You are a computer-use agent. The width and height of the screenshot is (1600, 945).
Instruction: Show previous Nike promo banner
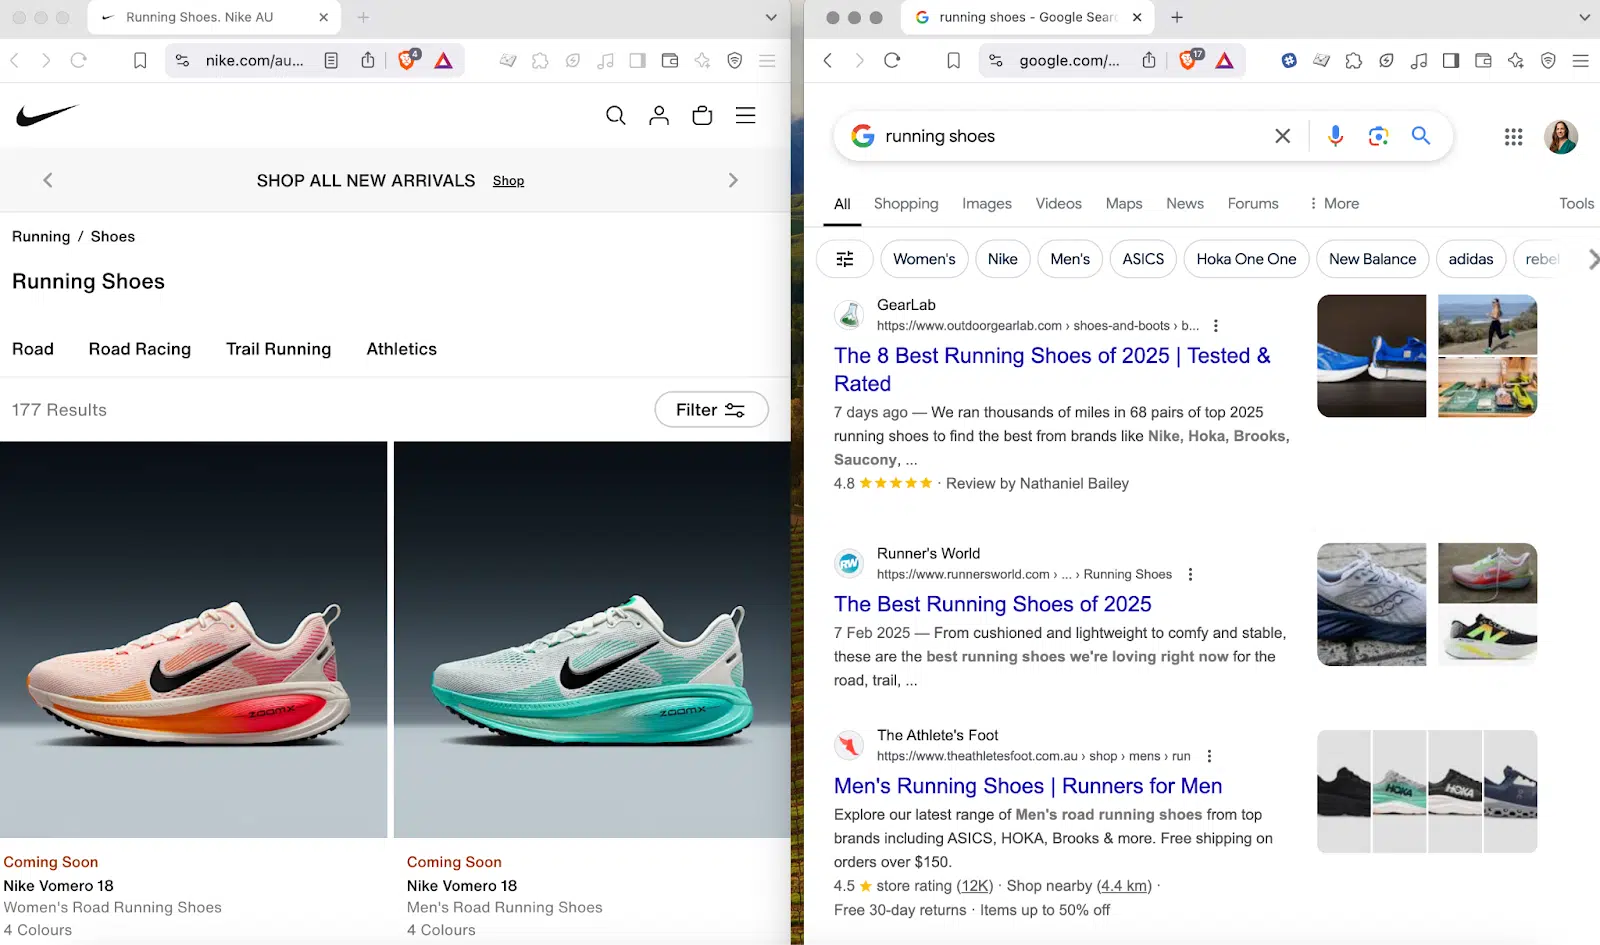pyautogui.click(x=47, y=180)
